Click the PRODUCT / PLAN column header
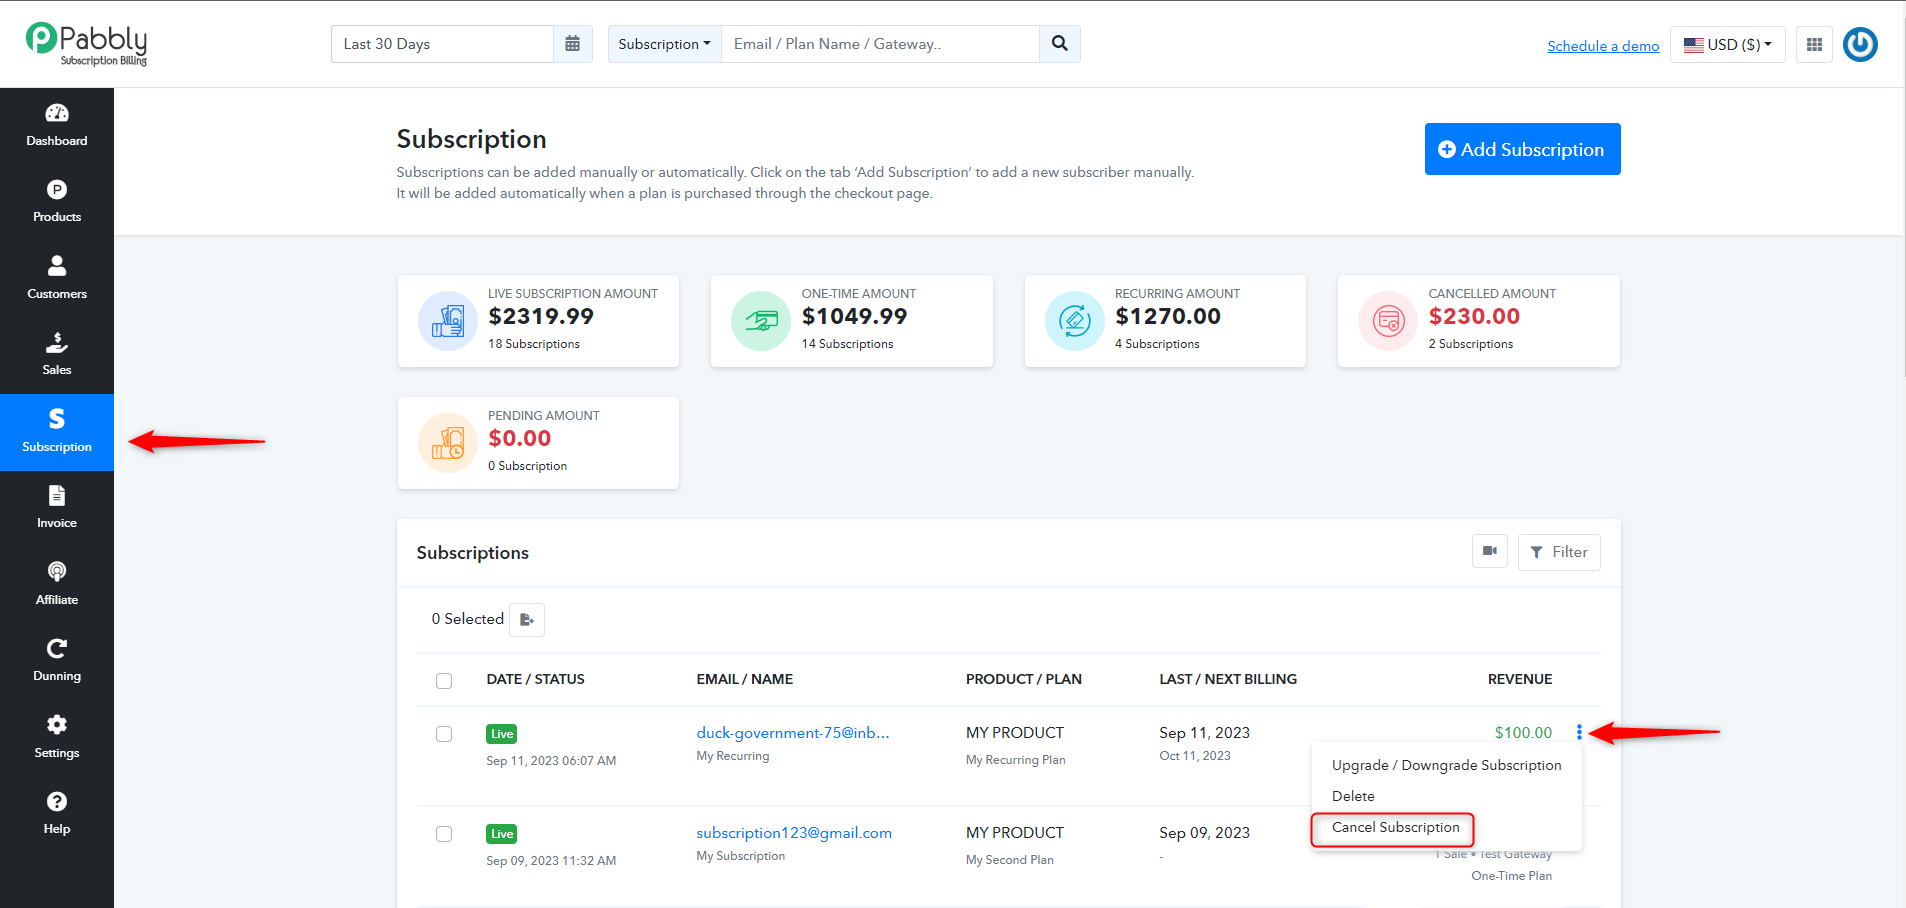The width and height of the screenshot is (1906, 908). [x=1023, y=679]
